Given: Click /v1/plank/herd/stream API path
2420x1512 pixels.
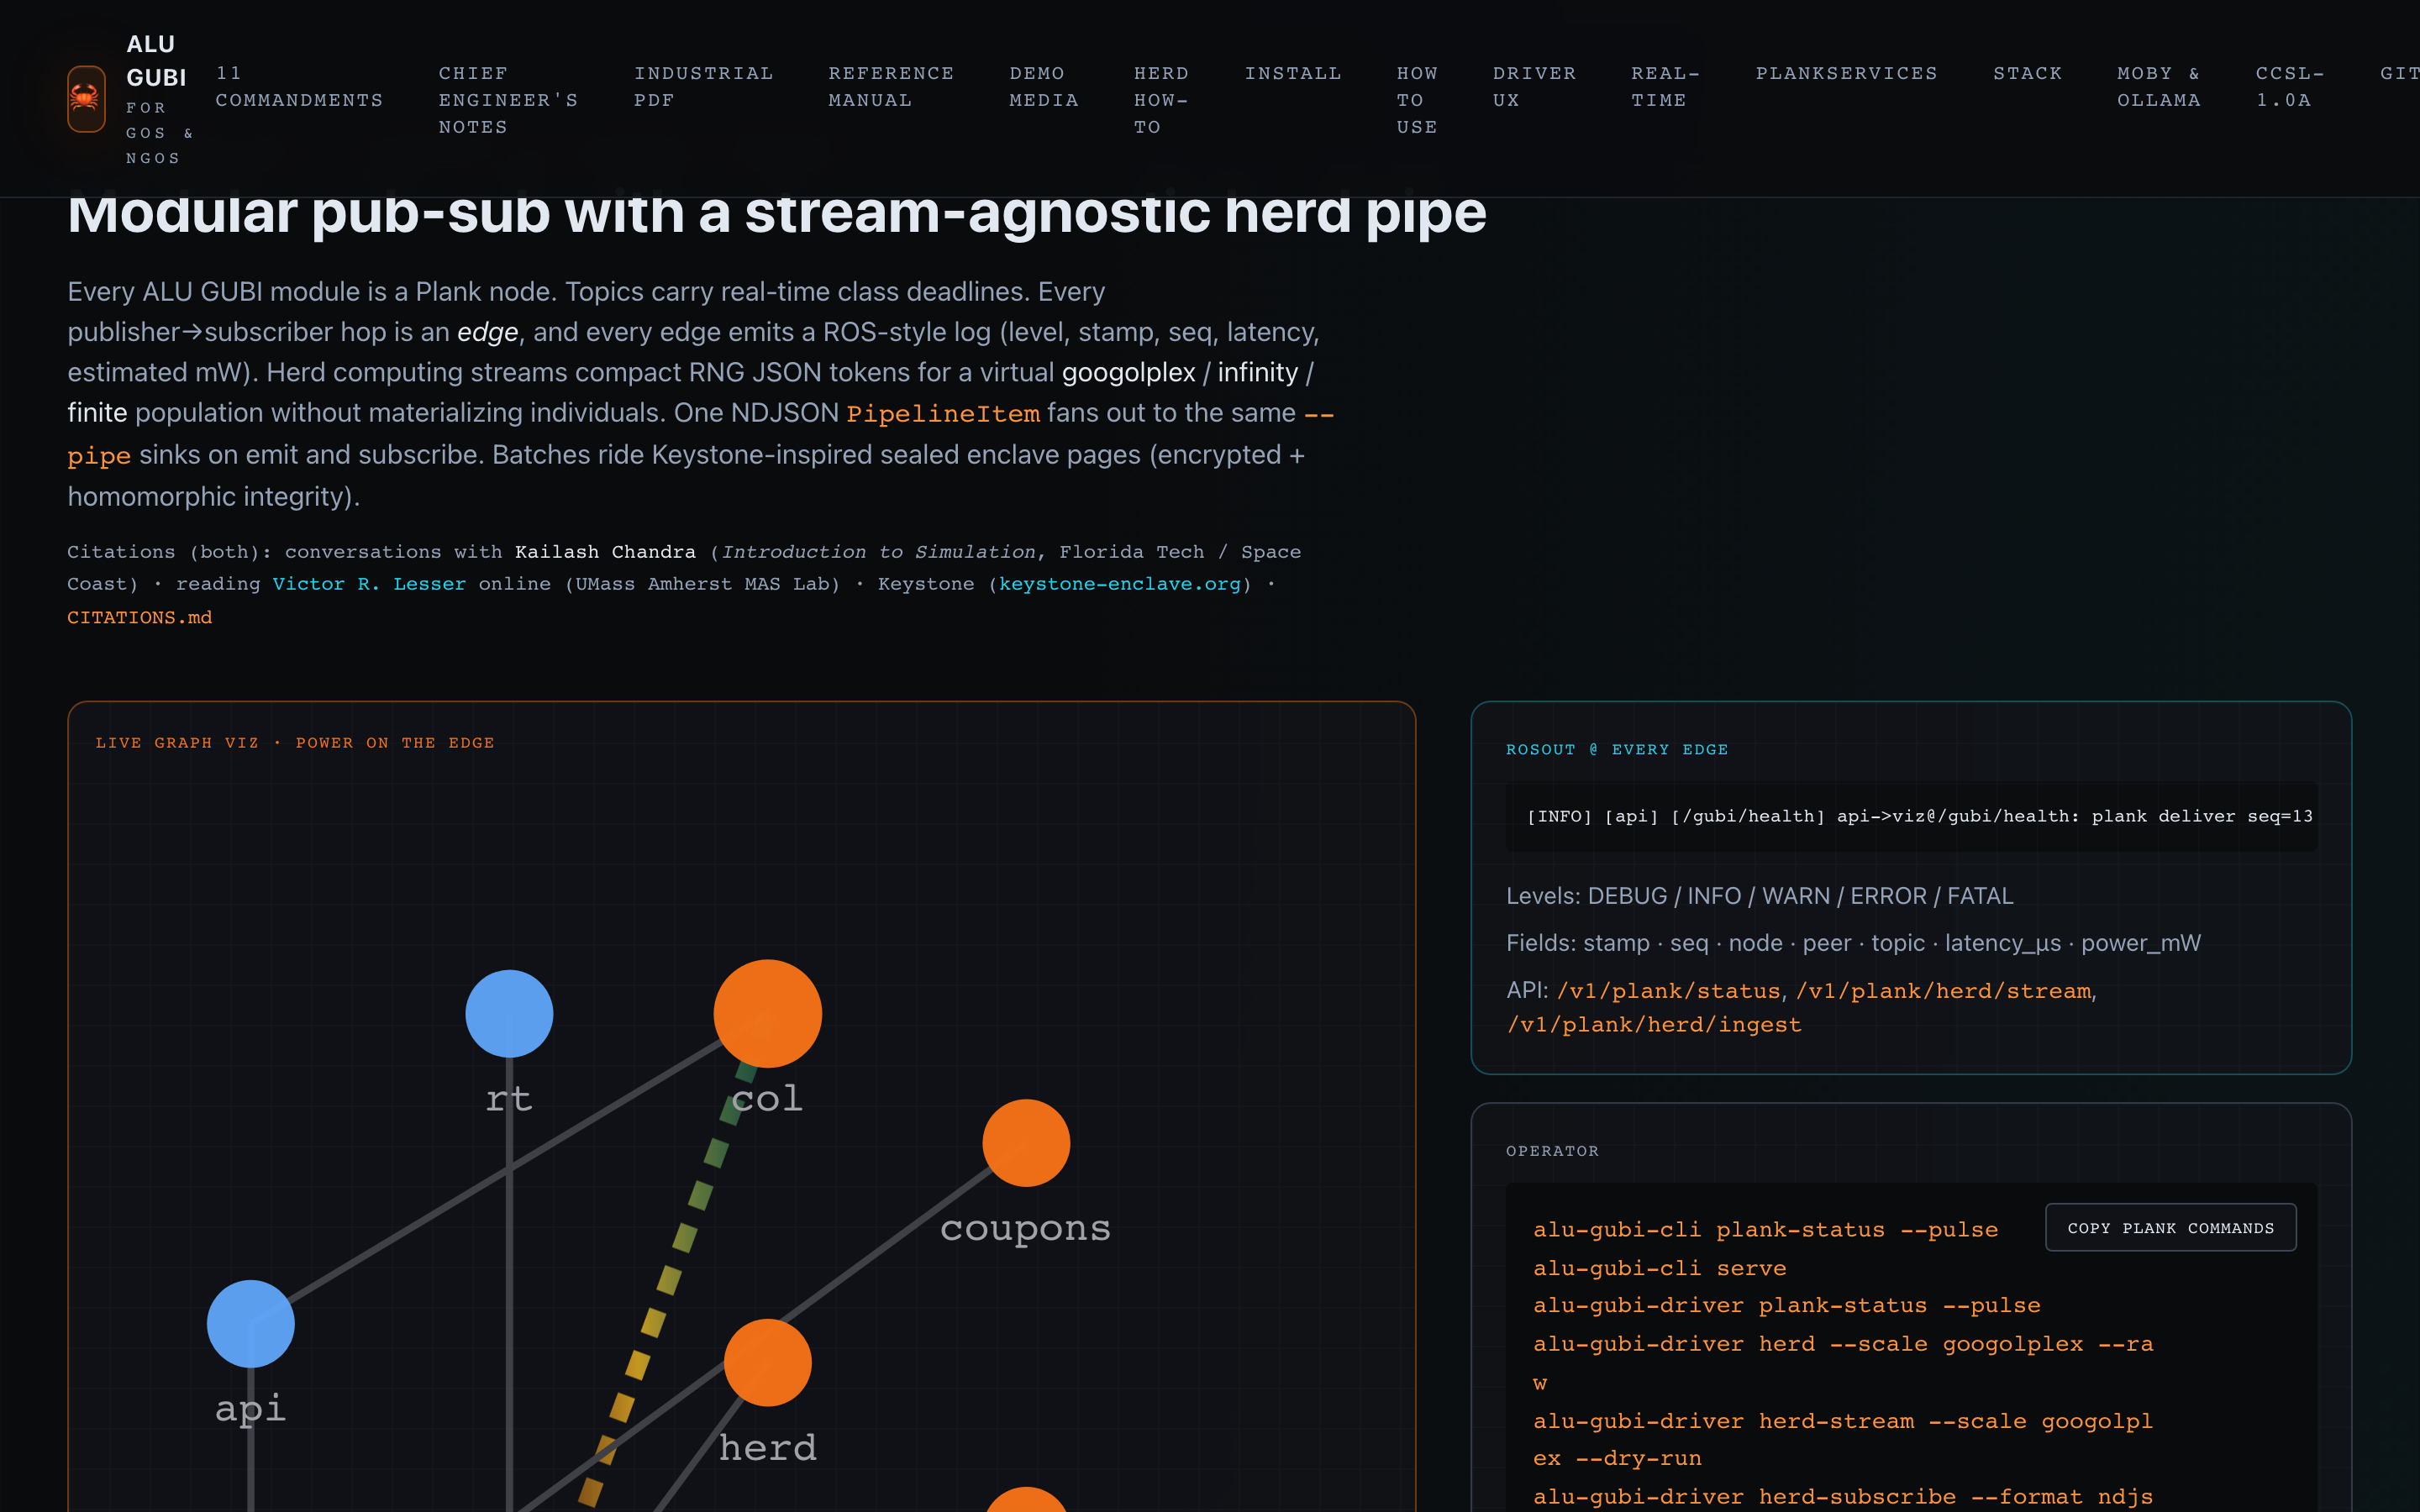Looking at the screenshot, I should [x=1944, y=991].
